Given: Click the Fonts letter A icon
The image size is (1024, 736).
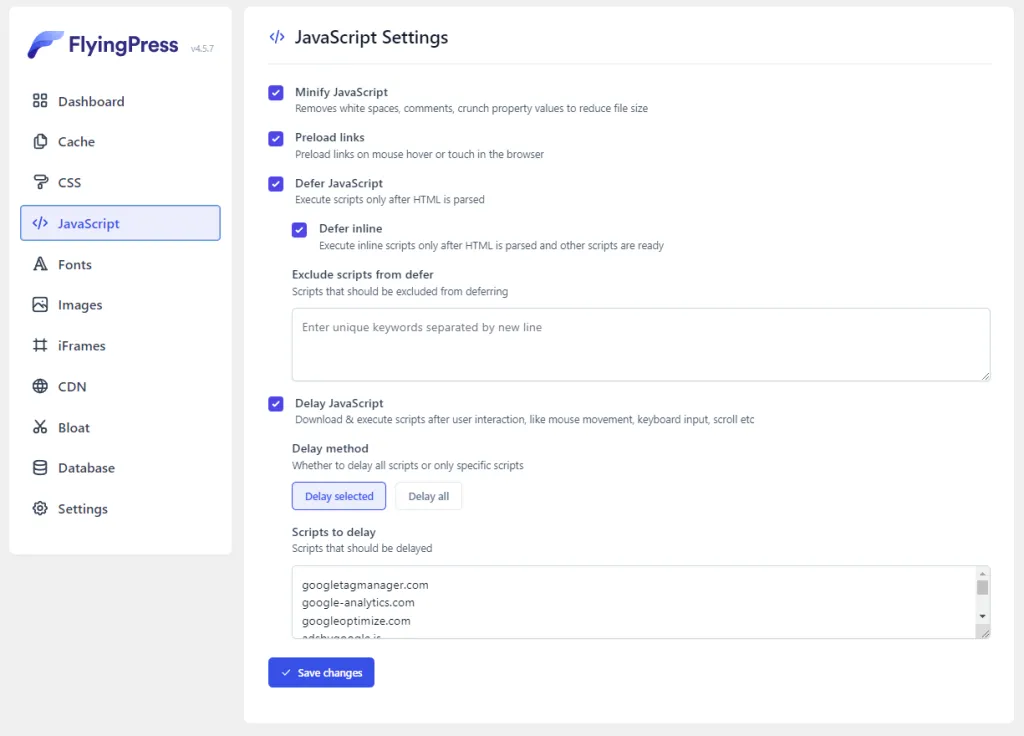Looking at the screenshot, I should pos(40,265).
